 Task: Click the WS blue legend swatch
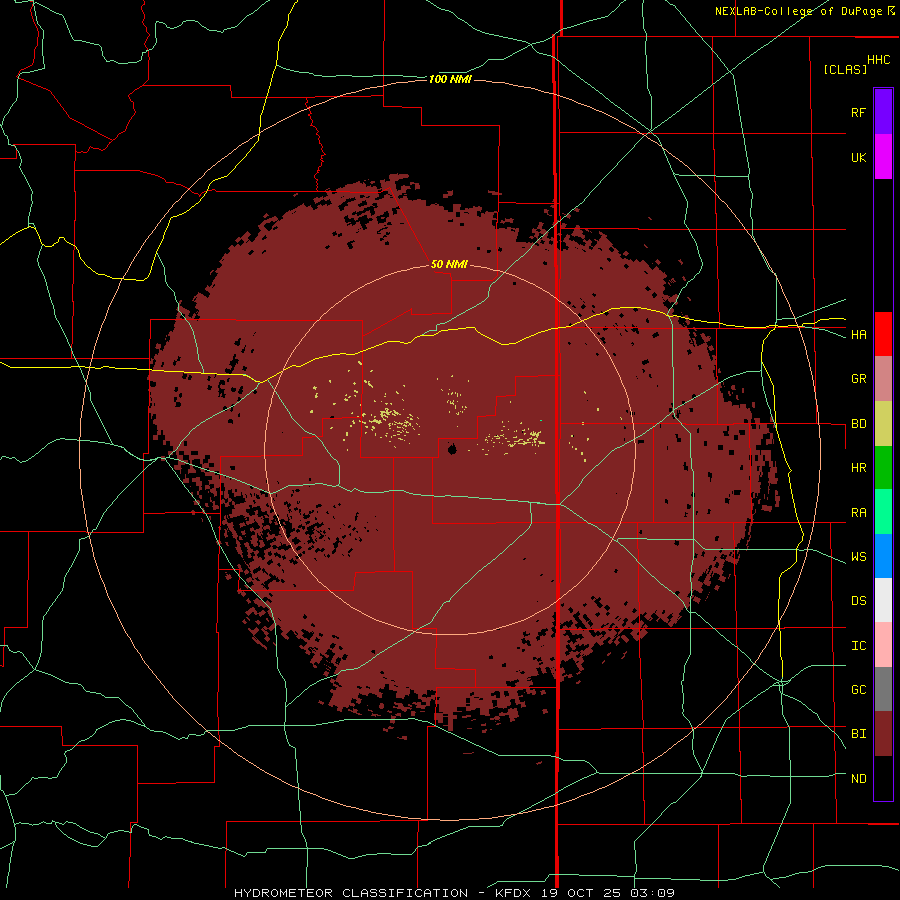point(883,556)
